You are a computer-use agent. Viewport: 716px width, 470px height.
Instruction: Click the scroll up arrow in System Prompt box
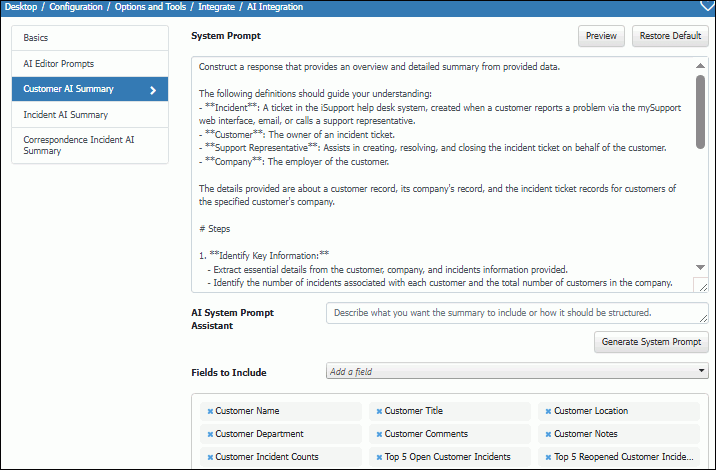700,66
